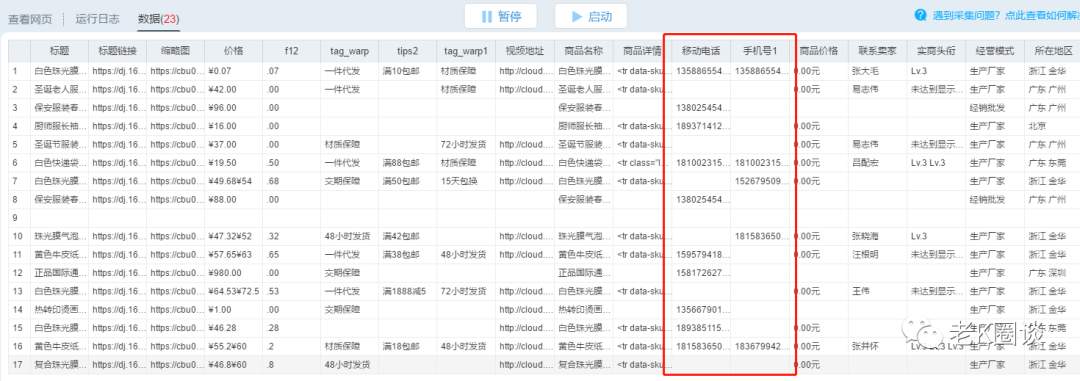This screenshot has width=1080, height=381.
Task: Select the 满18包邮 cell
Action: pyautogui.click(x=408, y=346)
